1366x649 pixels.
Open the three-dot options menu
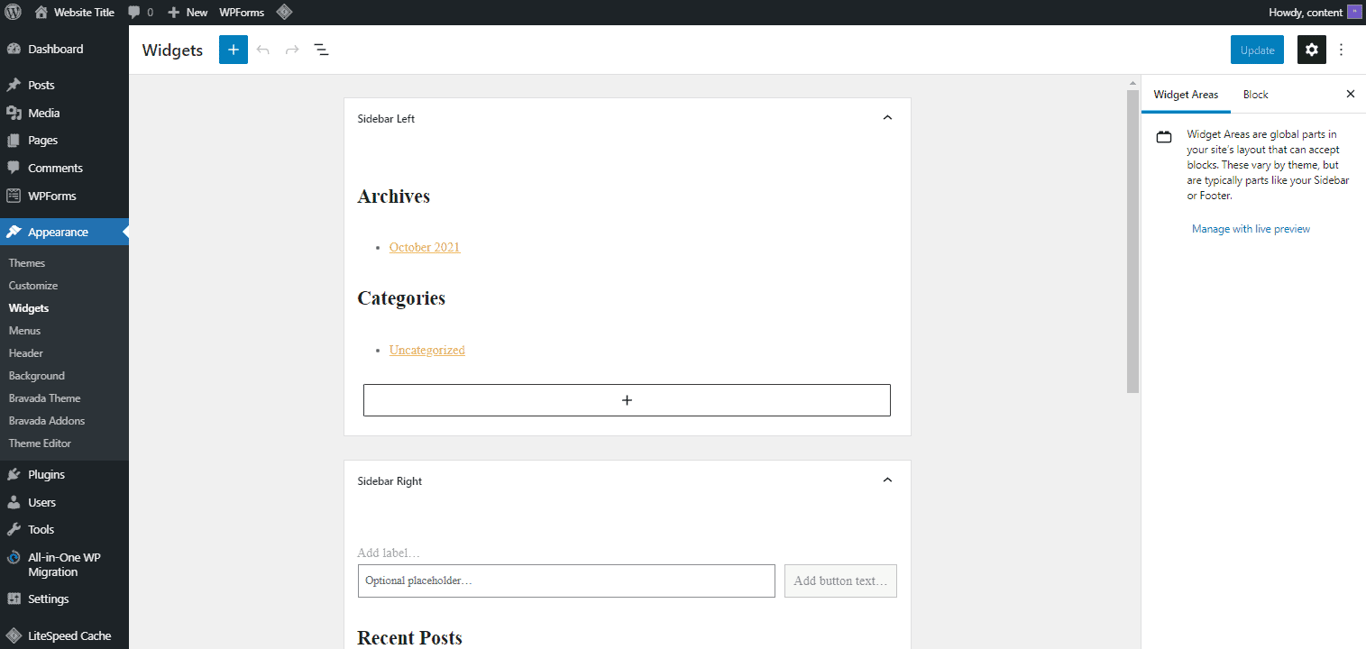(1341, 49)
